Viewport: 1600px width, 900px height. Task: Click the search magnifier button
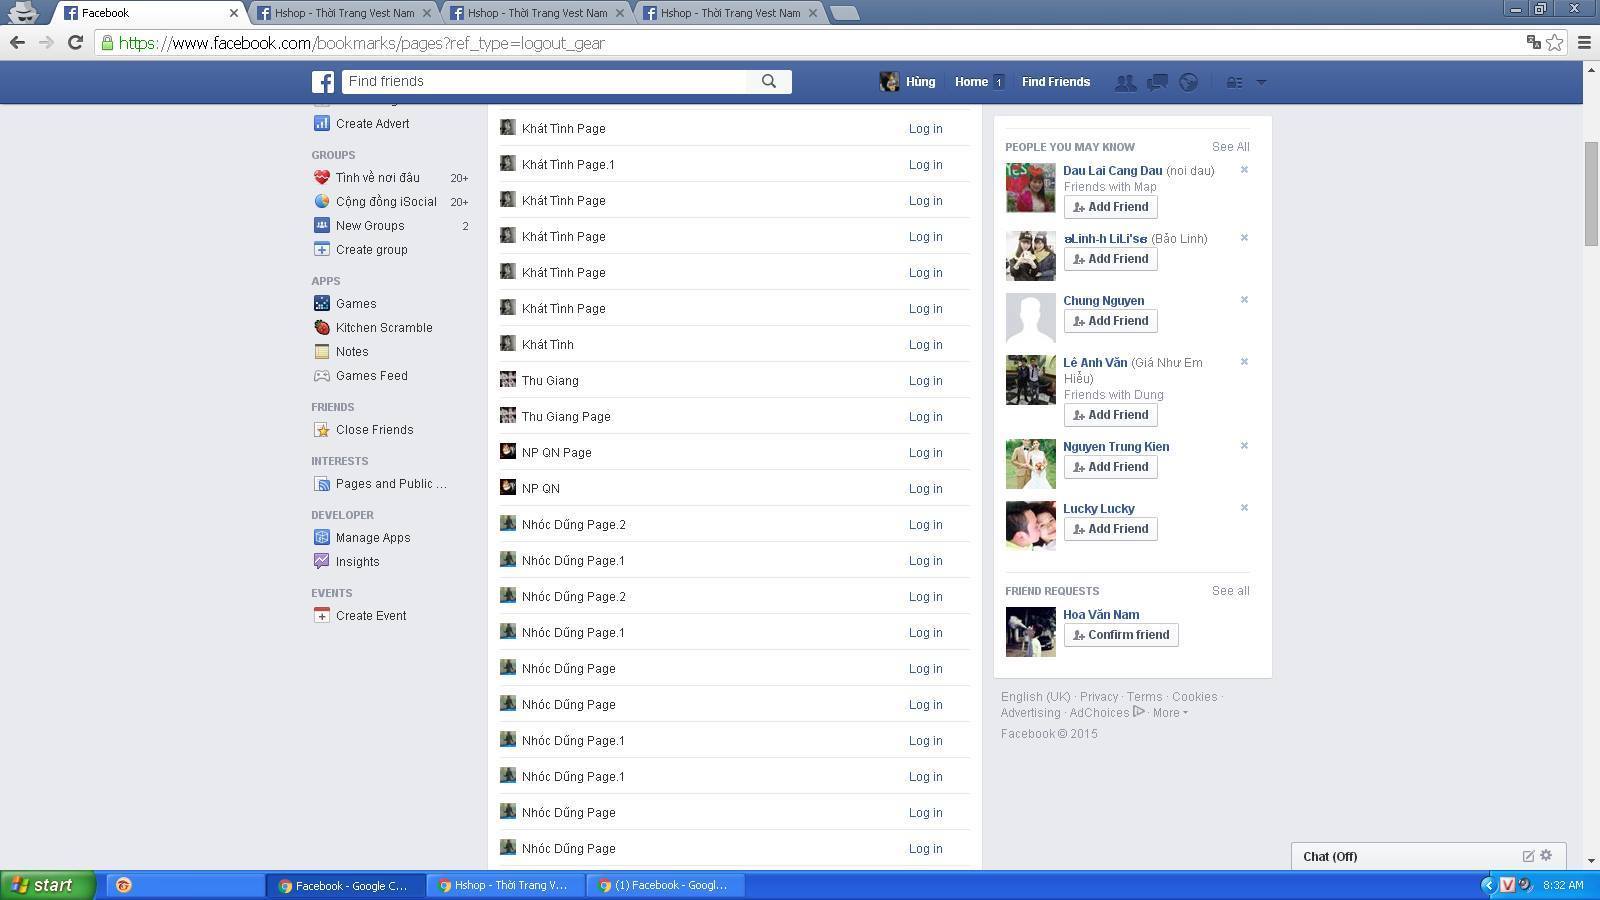[x=769, y=82]
